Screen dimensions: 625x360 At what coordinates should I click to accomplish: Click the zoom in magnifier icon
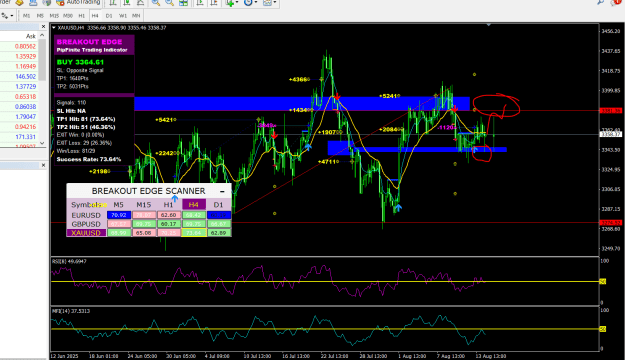156,3
